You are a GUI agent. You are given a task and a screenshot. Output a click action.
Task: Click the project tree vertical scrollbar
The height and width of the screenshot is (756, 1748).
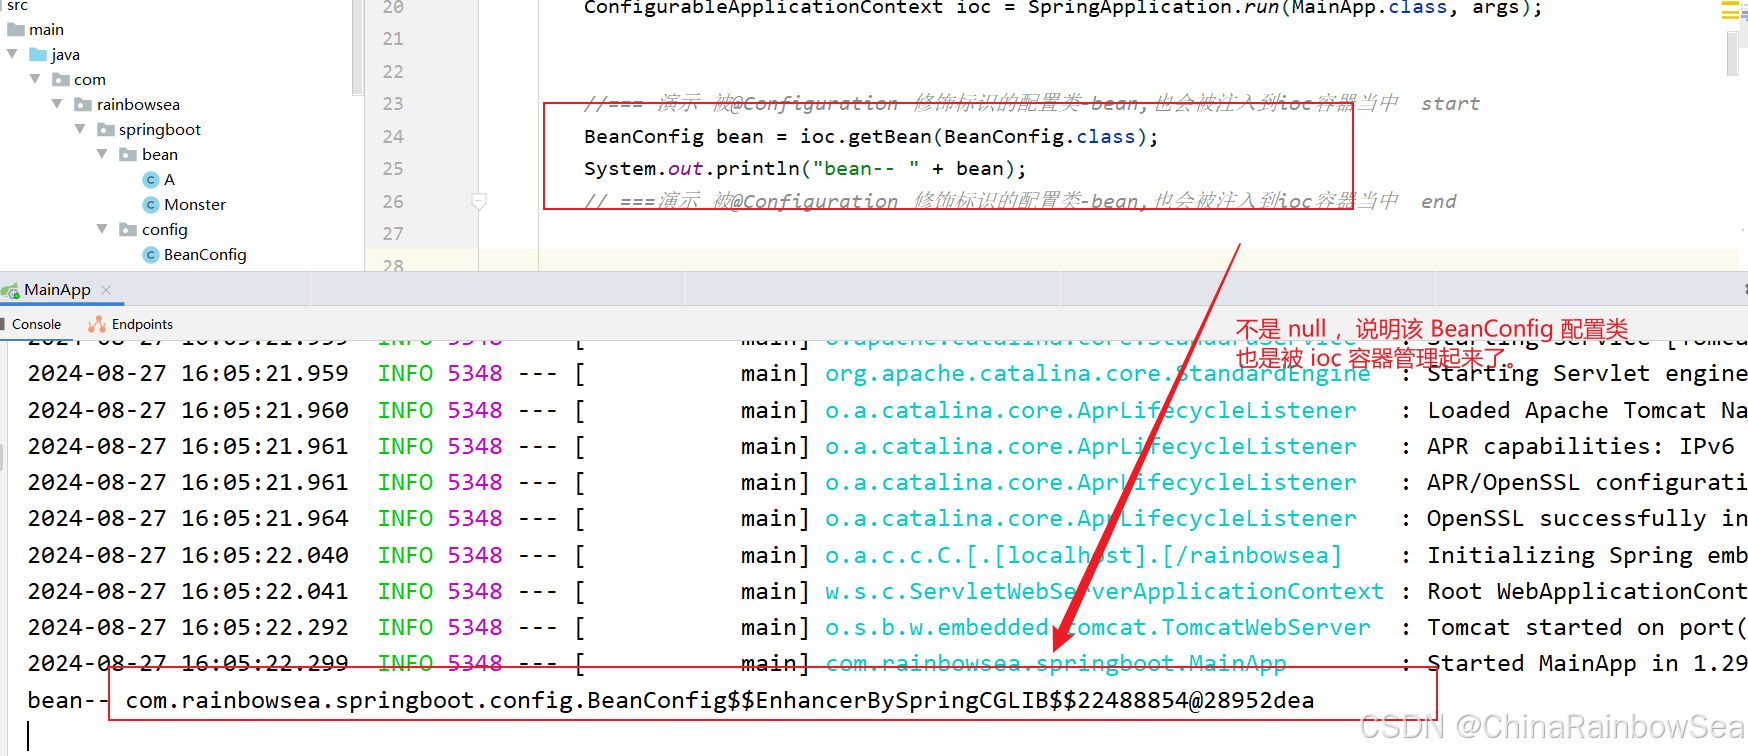pos(357,47)
